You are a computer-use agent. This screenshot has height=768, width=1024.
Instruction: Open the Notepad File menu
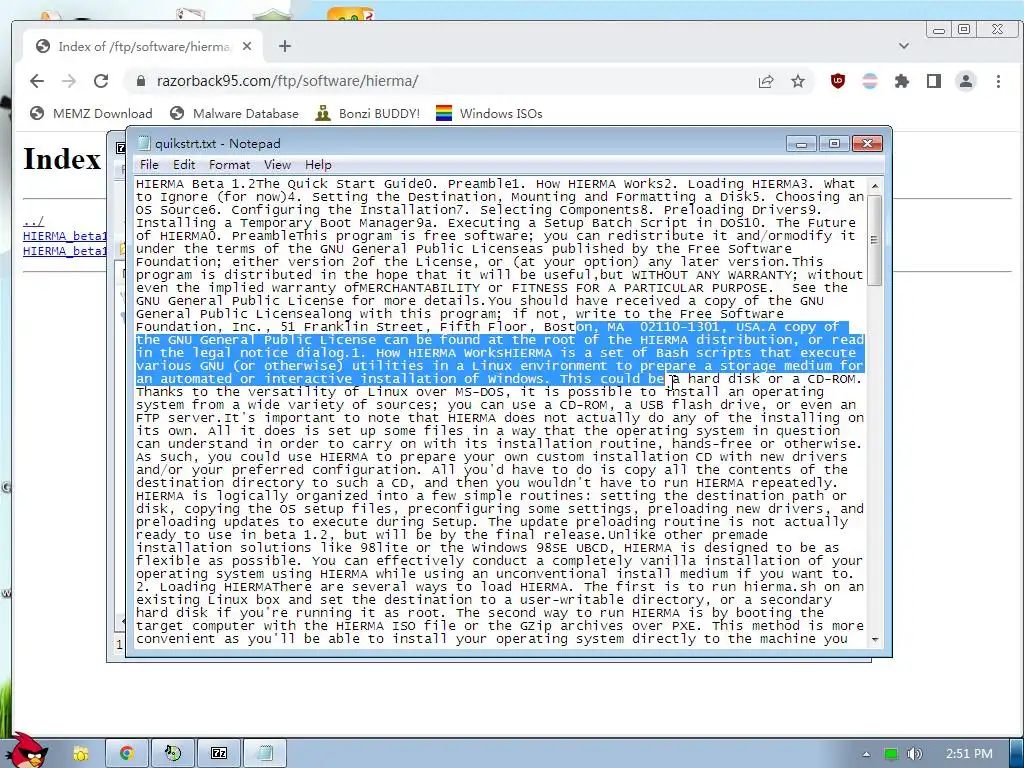(149, 165)
